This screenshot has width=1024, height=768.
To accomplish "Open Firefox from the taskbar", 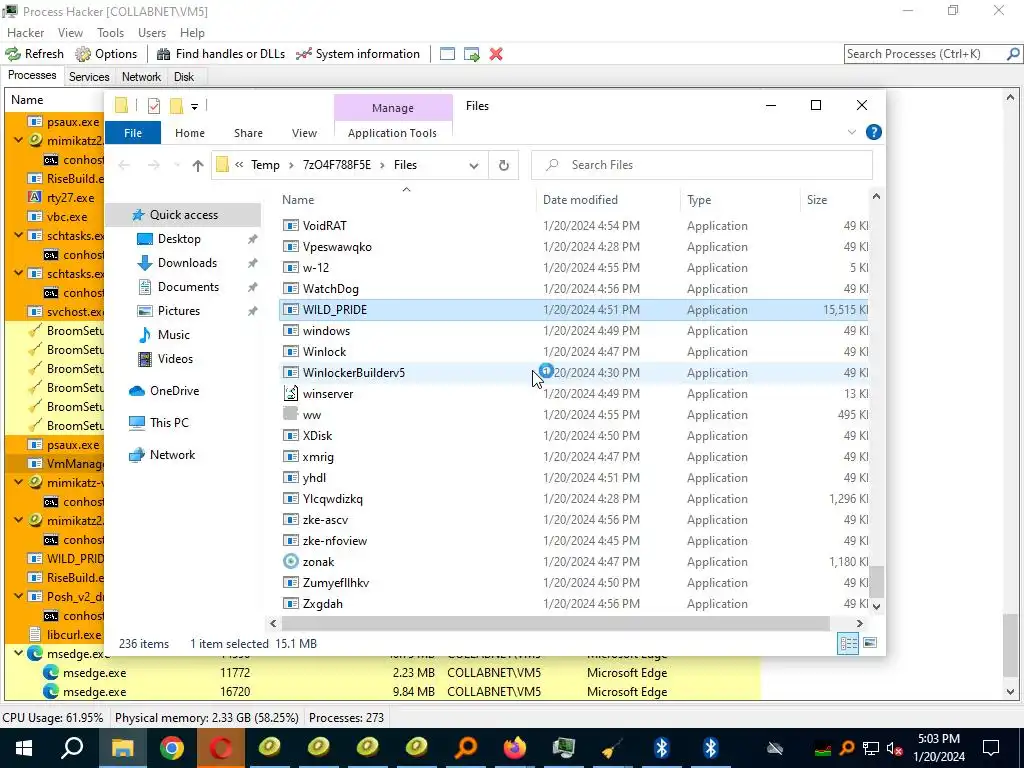I will tap(515, 748).
